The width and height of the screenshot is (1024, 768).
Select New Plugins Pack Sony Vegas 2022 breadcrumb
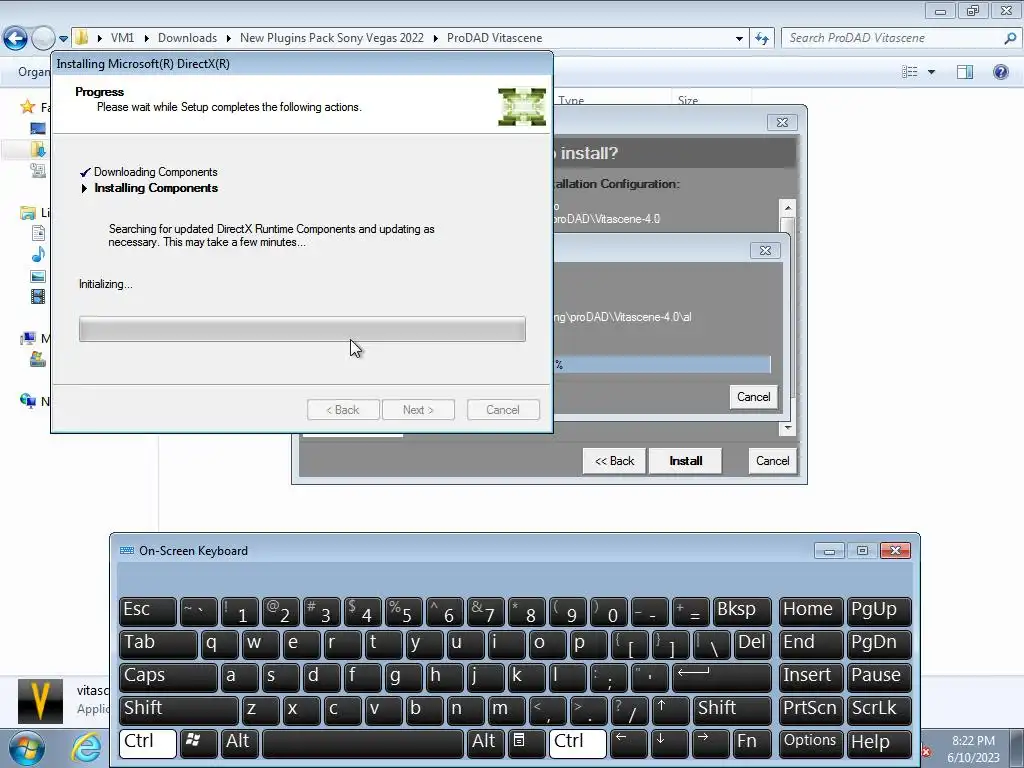pyautogui.click(x=332, y=38)
